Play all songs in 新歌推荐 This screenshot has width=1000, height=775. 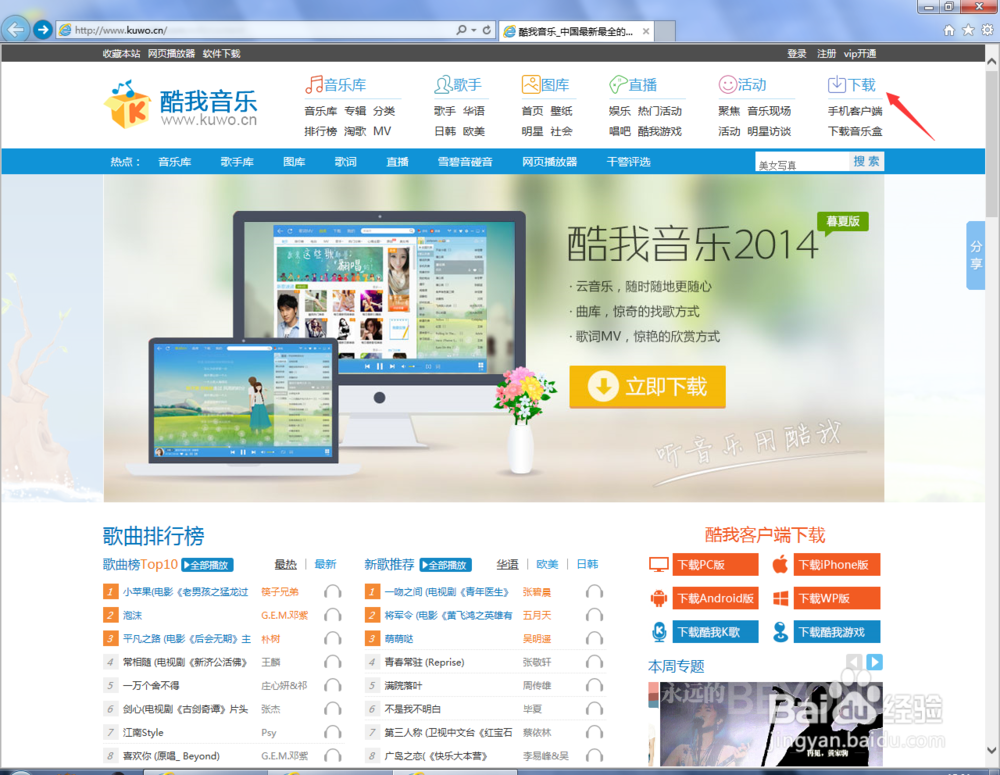[446, 565]
